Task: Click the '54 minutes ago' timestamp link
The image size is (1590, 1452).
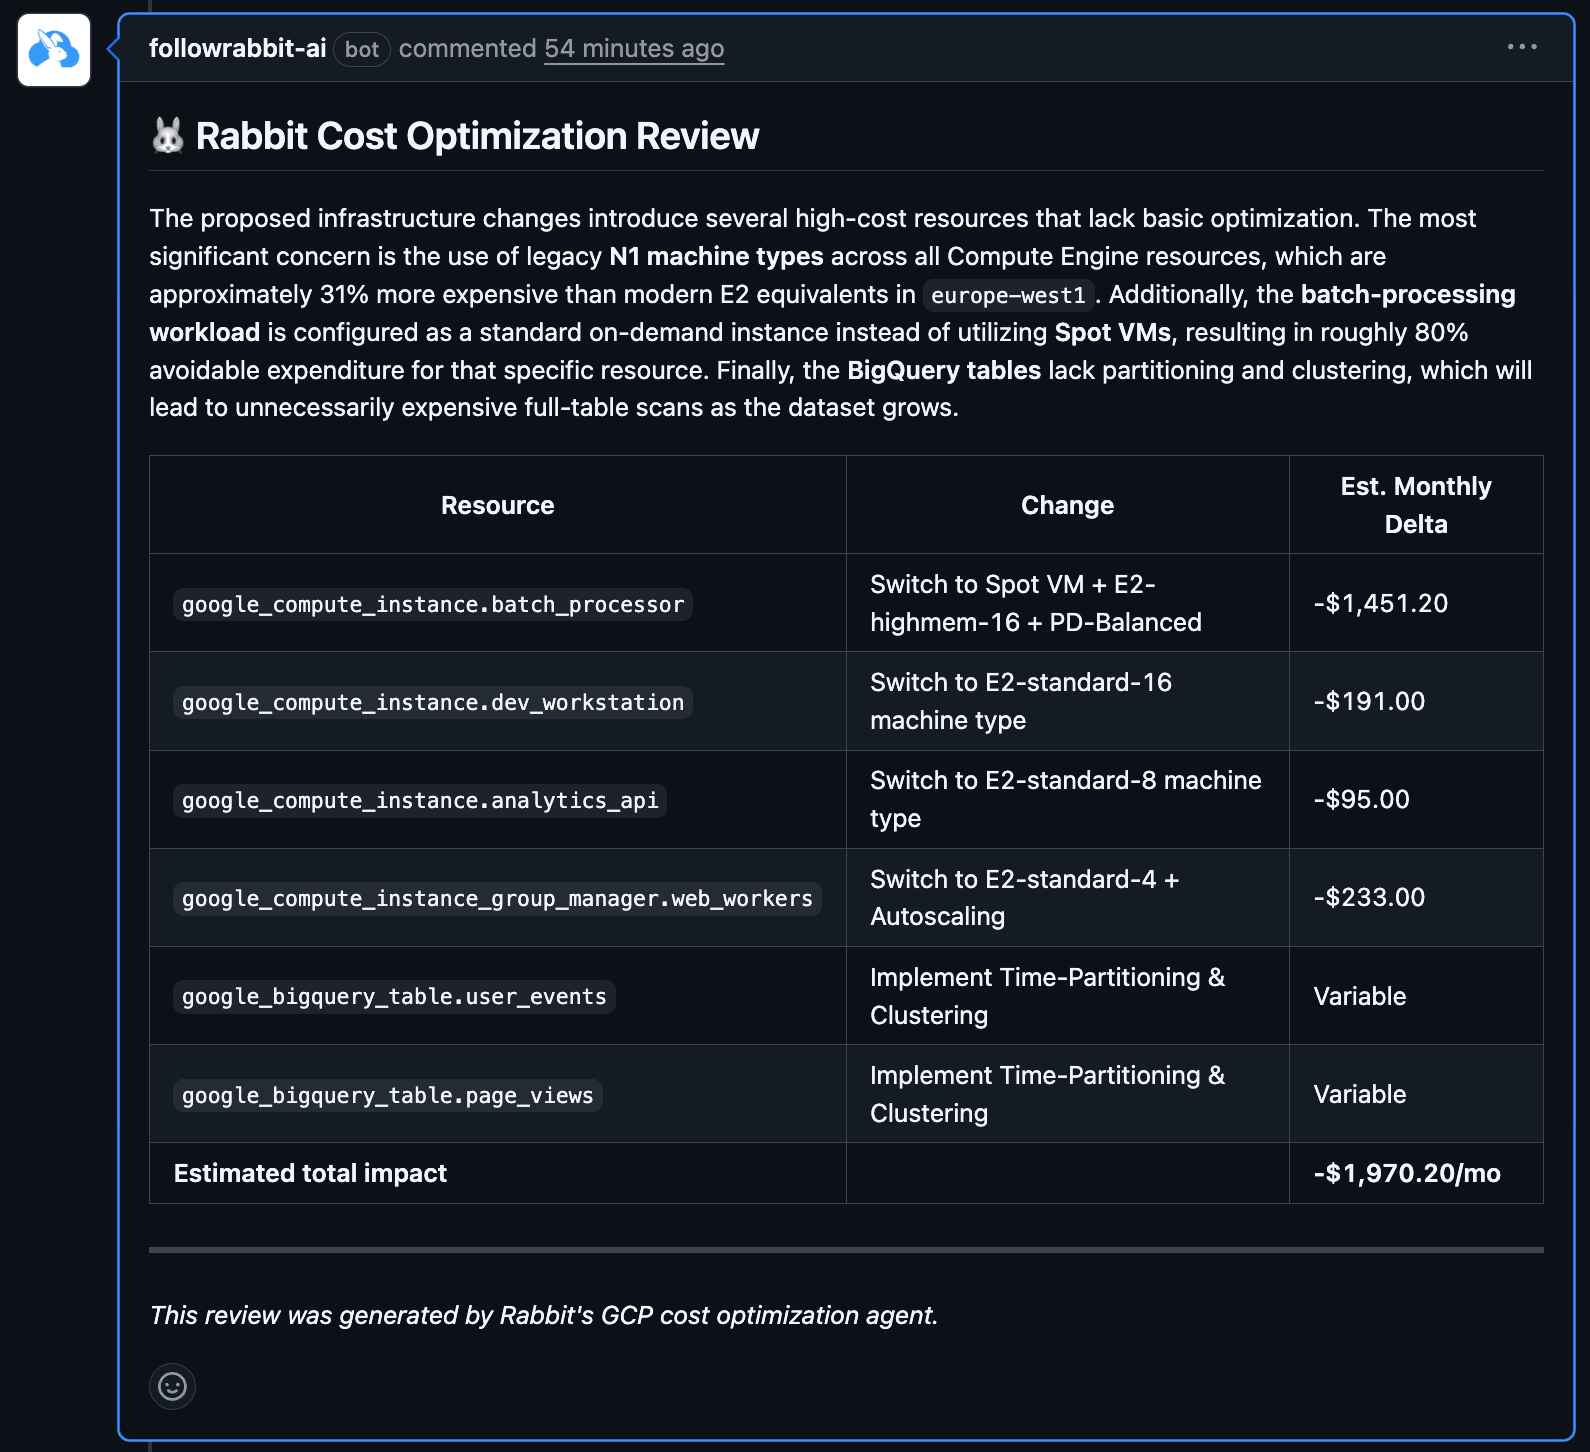Action: [x=634, y=48]
